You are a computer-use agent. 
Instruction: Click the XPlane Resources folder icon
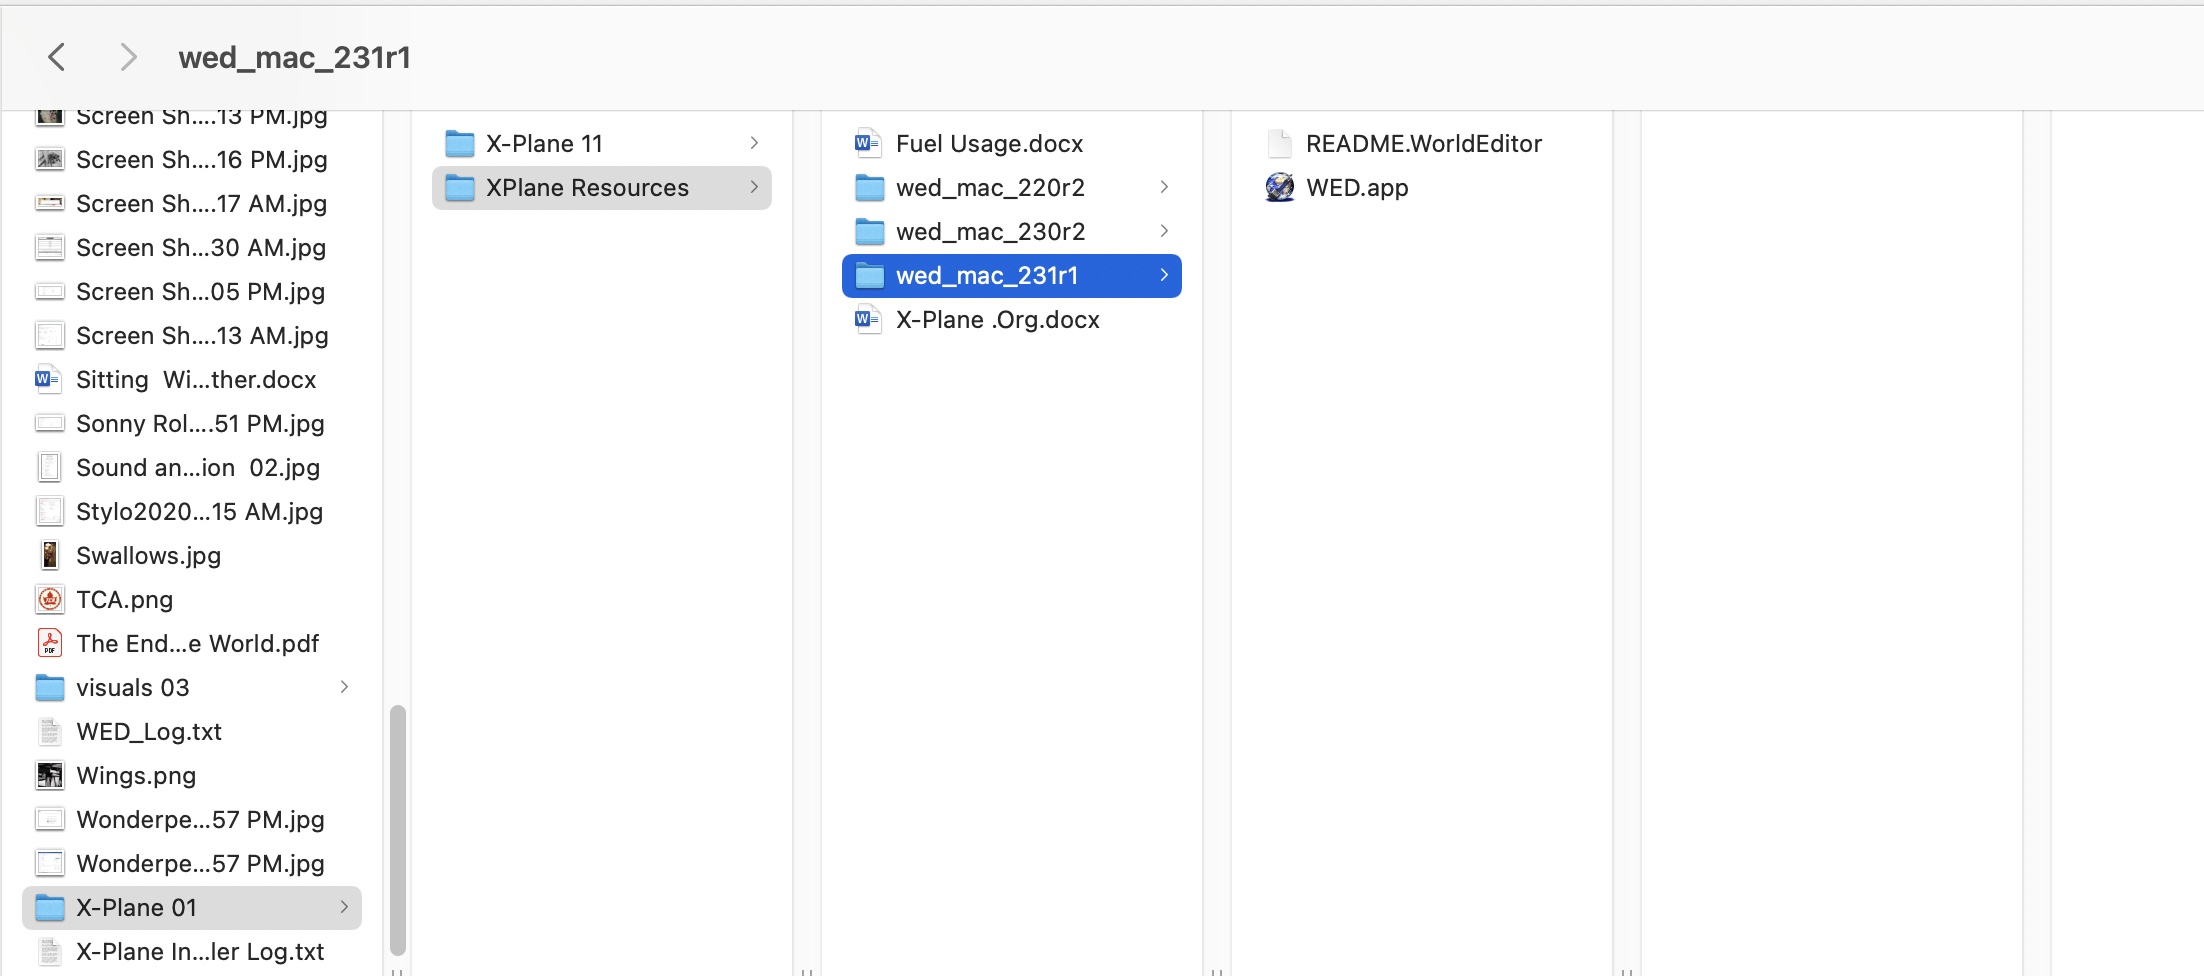pyautogui.click(x=460, y=187)
